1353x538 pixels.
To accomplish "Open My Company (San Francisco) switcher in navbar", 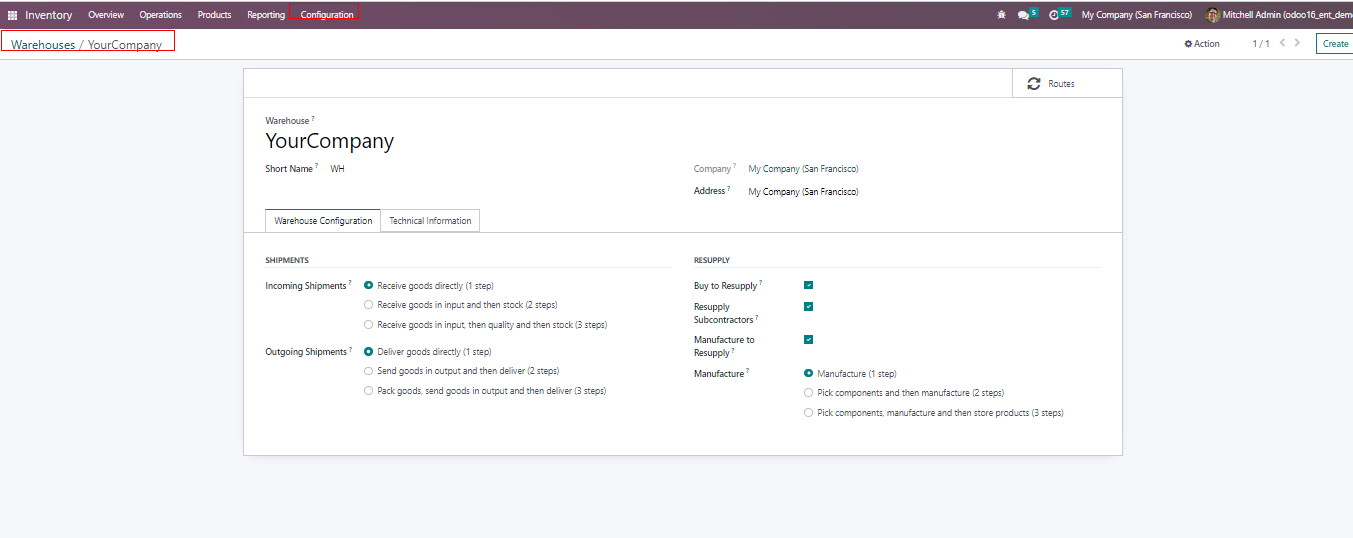I will [1136, 15].
